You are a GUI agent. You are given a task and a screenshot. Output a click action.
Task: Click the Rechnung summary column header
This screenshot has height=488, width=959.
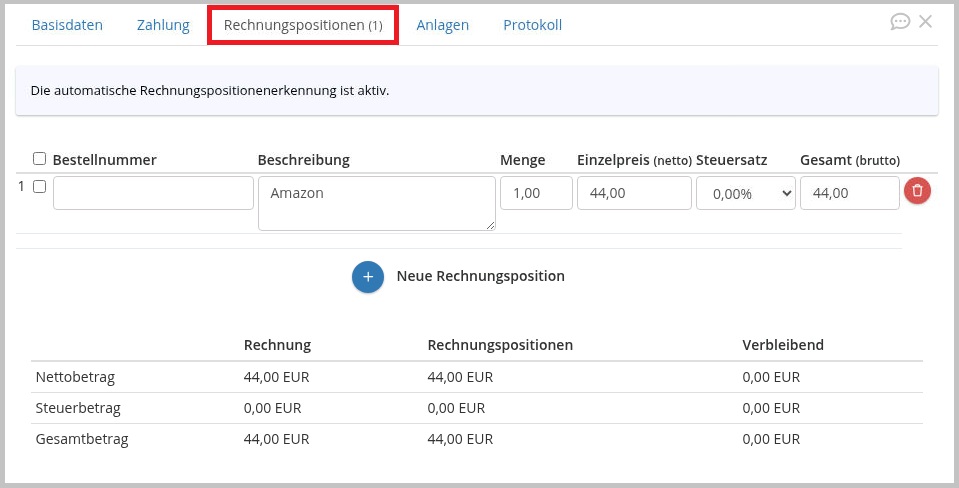(x=278, y=345)
